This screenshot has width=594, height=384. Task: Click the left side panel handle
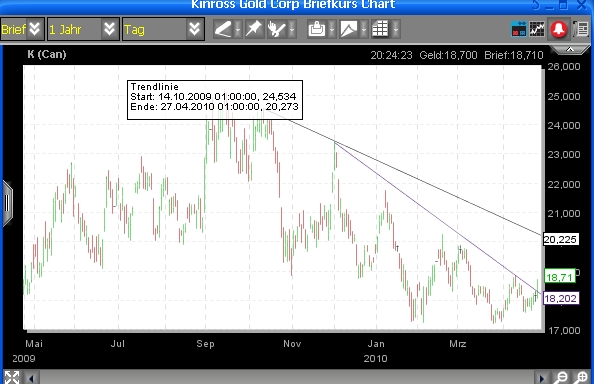click(8, 204)
